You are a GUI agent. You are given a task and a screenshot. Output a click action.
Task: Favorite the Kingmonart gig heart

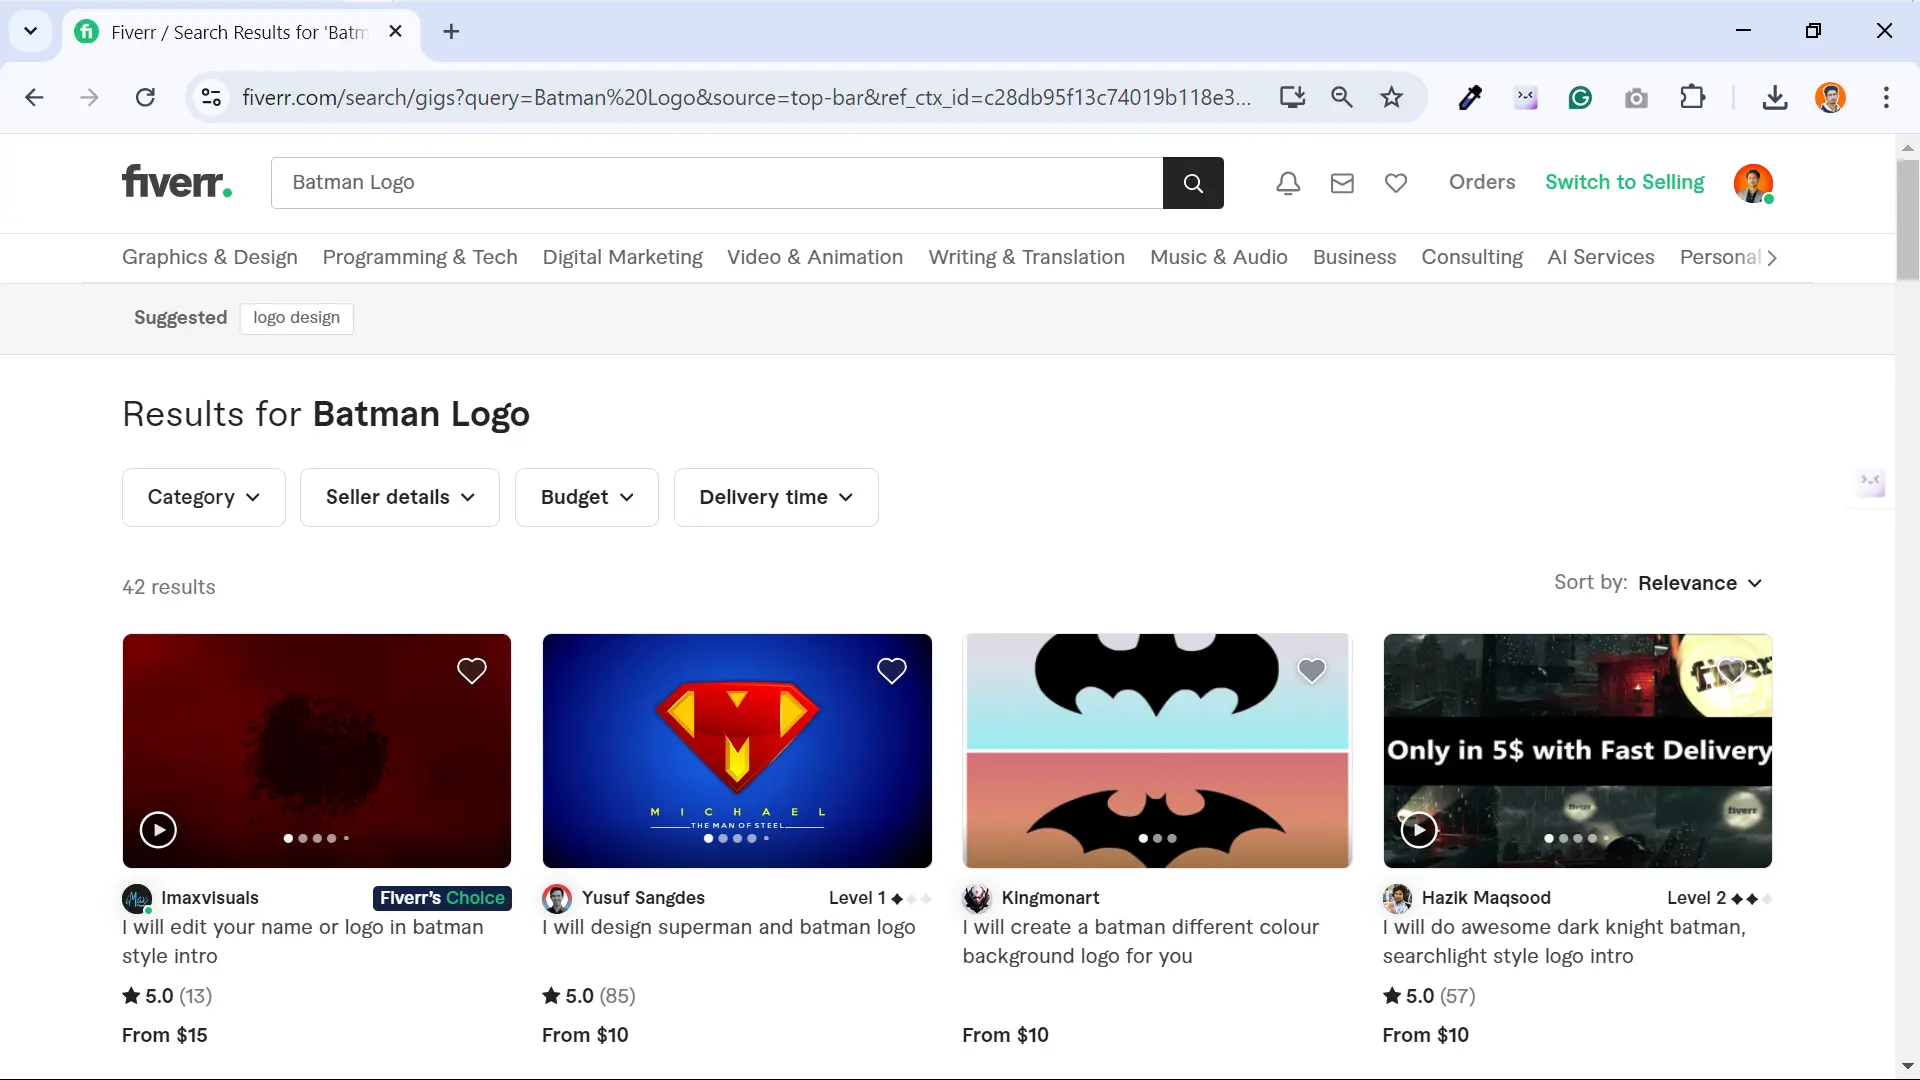pos(1312,670)
